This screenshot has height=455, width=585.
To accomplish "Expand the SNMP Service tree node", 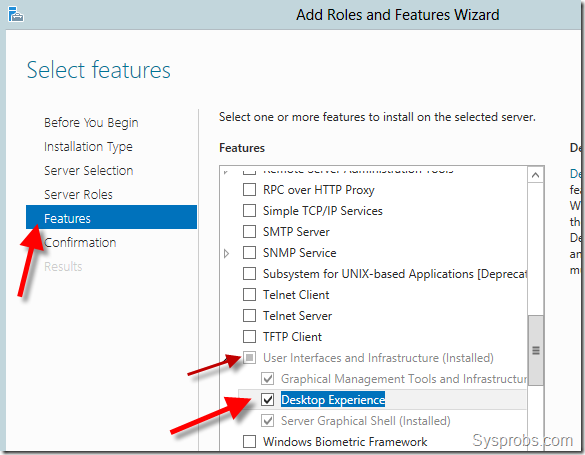I will 226,254.
